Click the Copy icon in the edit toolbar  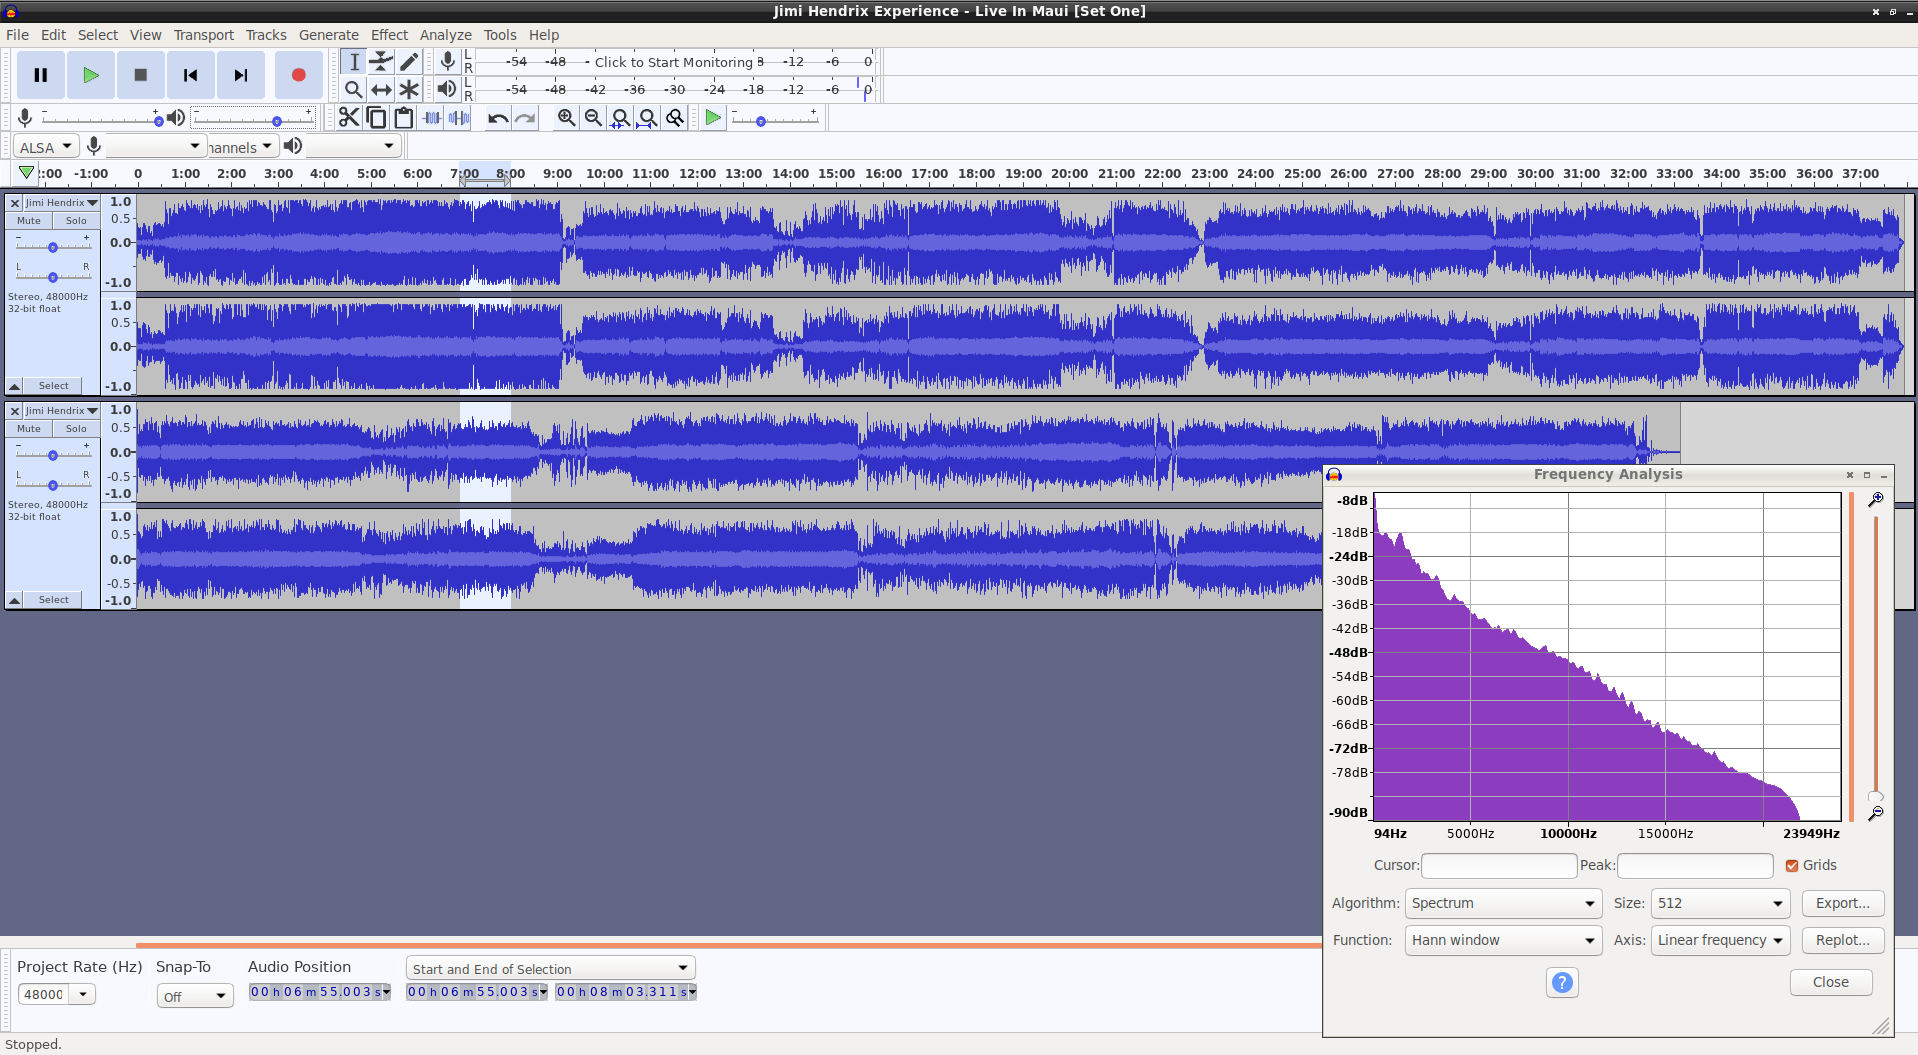pos(376,118)
